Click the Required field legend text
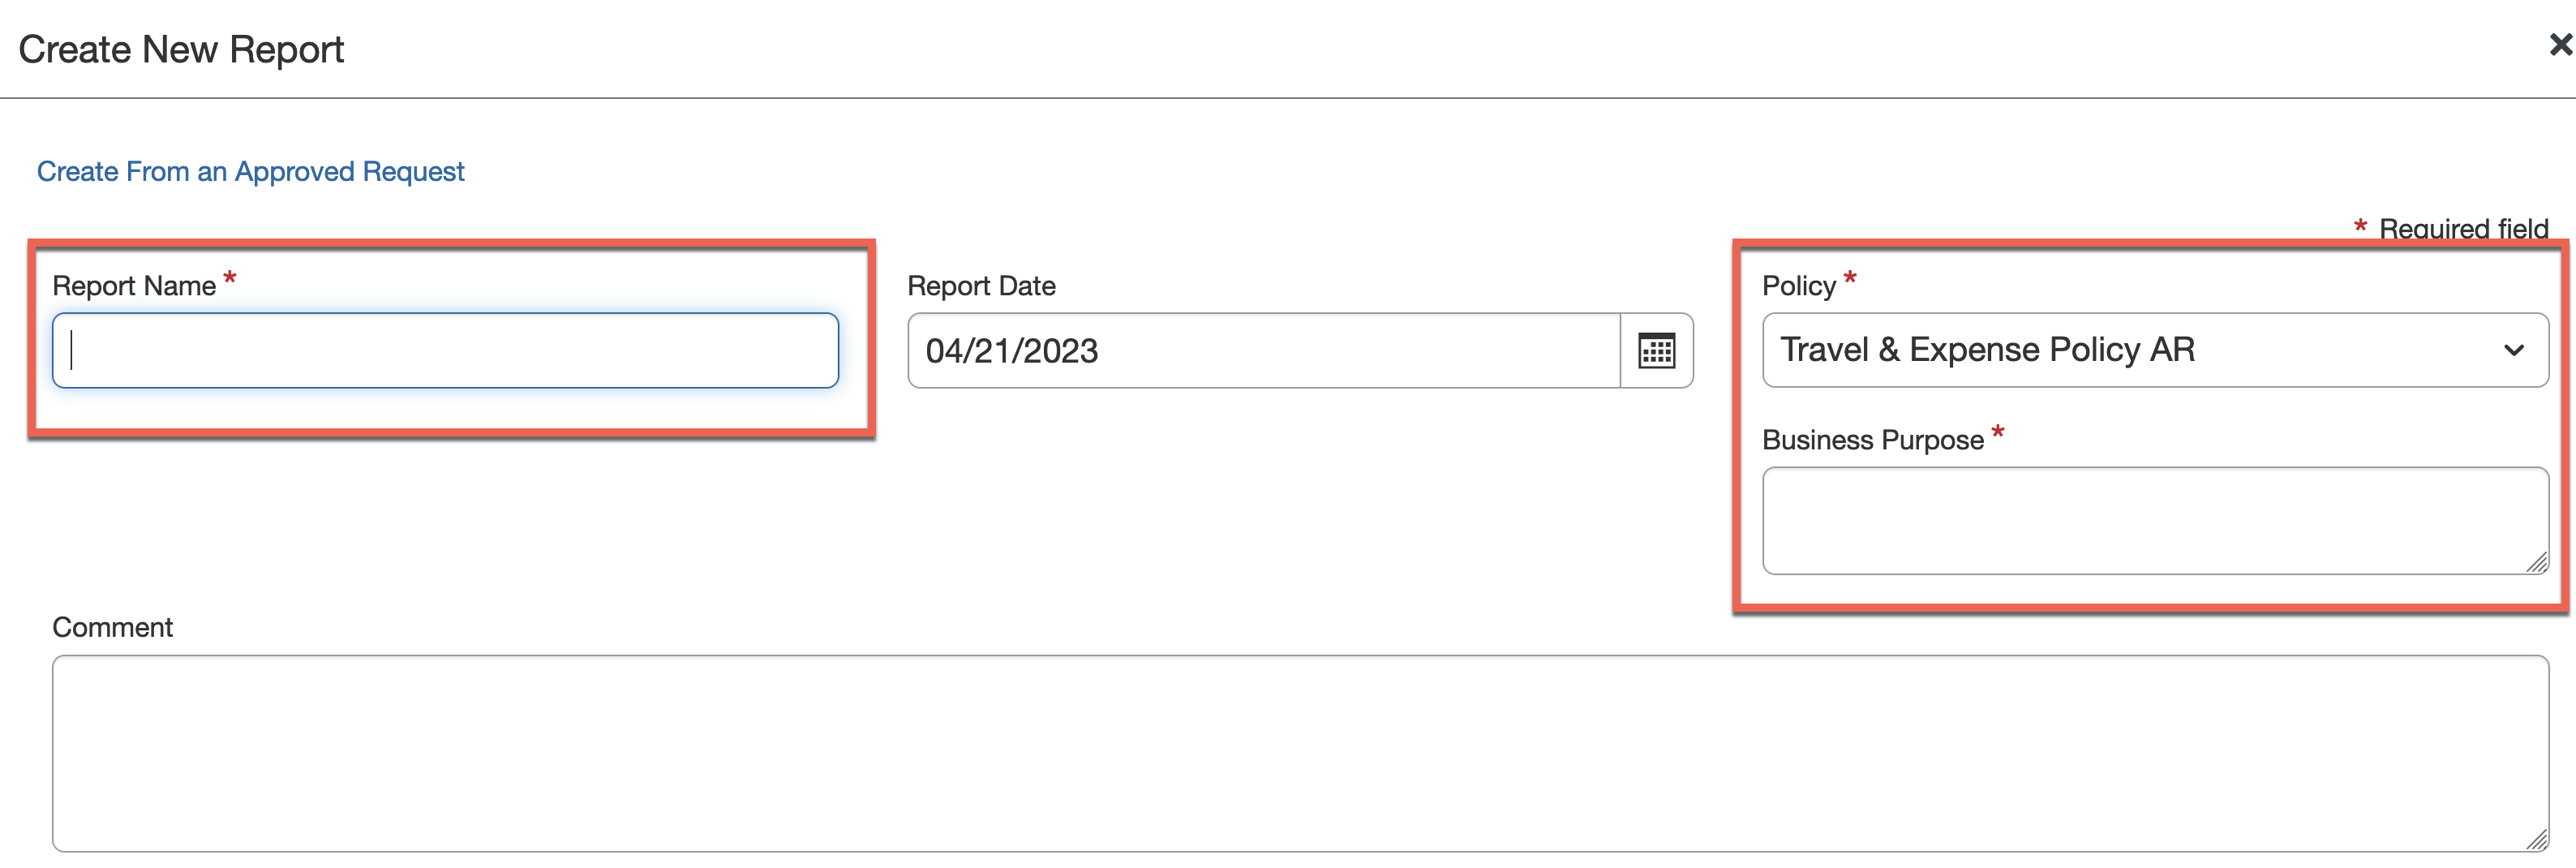The image size is (2576, 868). tap(2463, 229)
